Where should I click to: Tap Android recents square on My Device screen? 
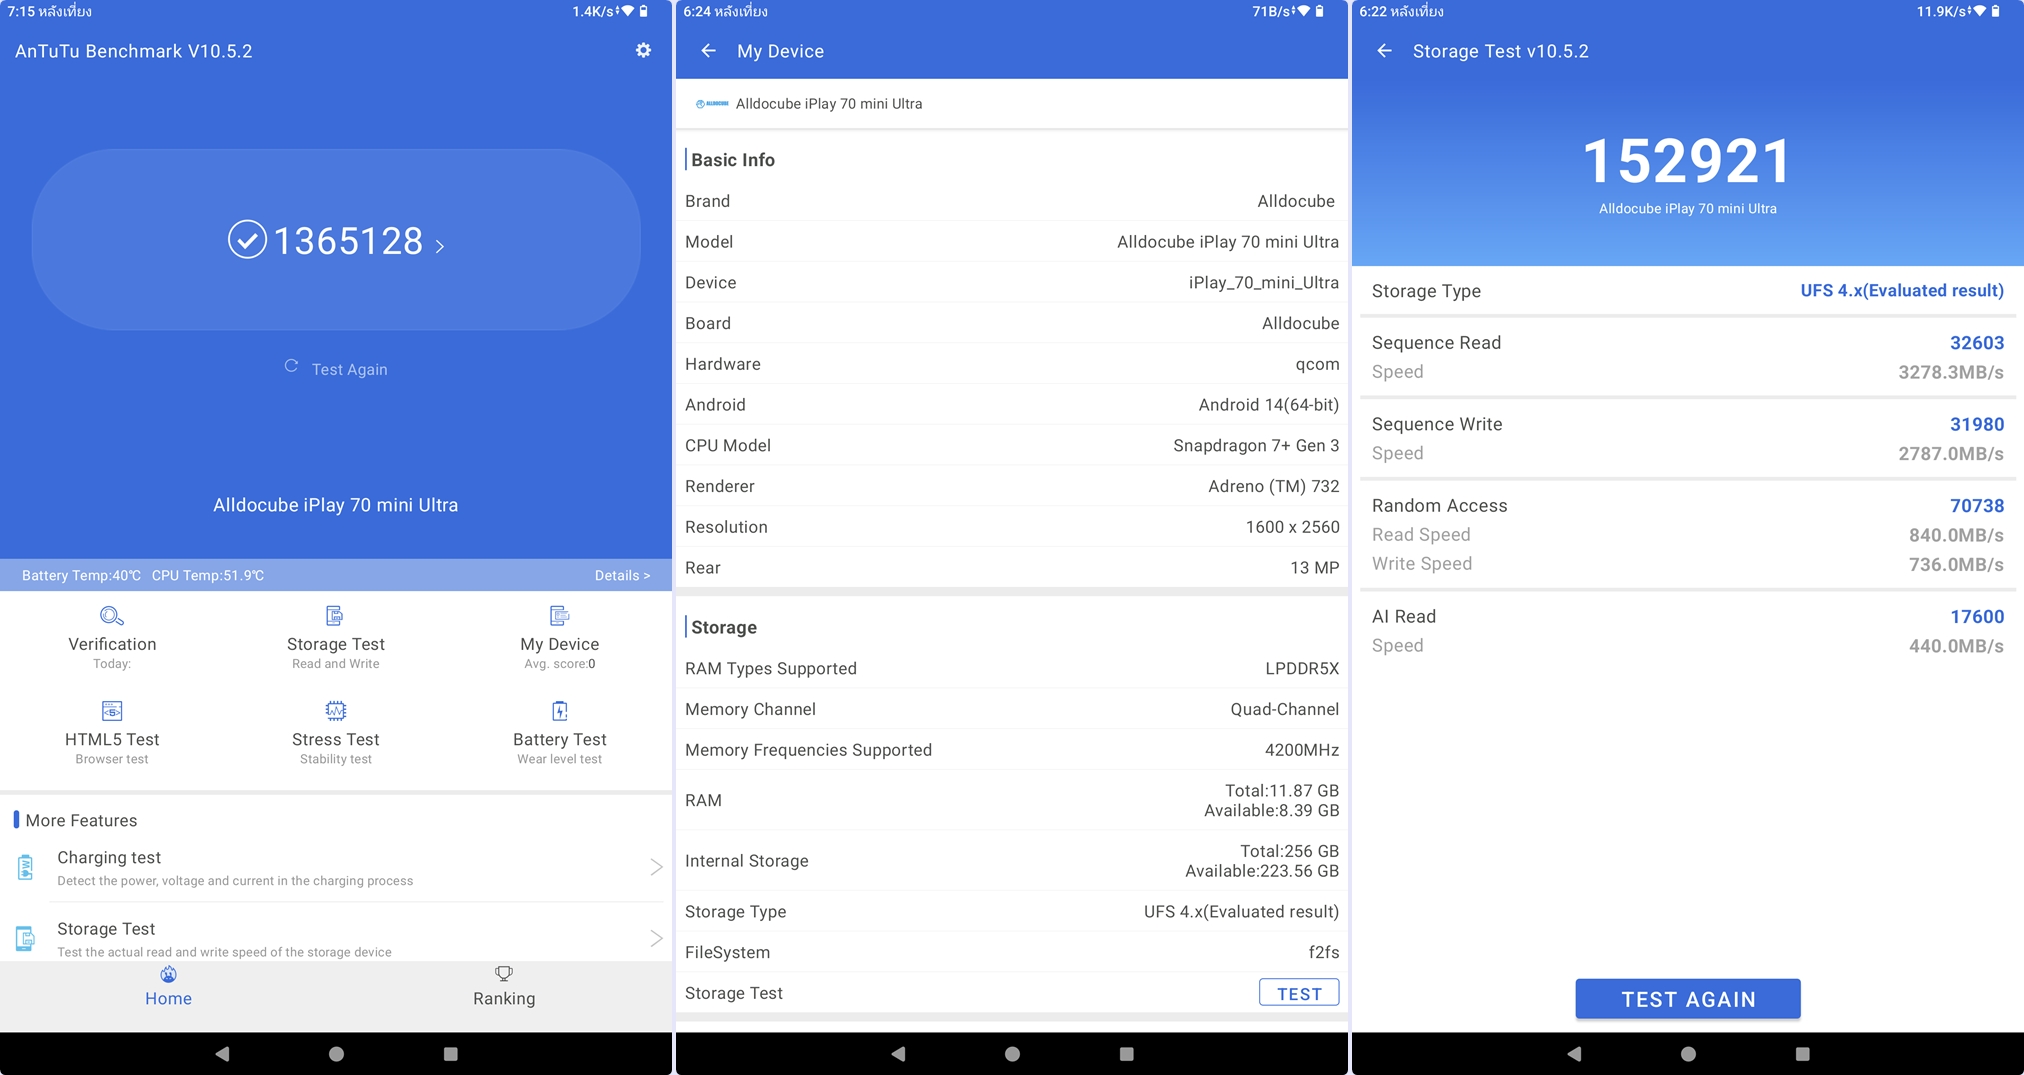1126,1053
